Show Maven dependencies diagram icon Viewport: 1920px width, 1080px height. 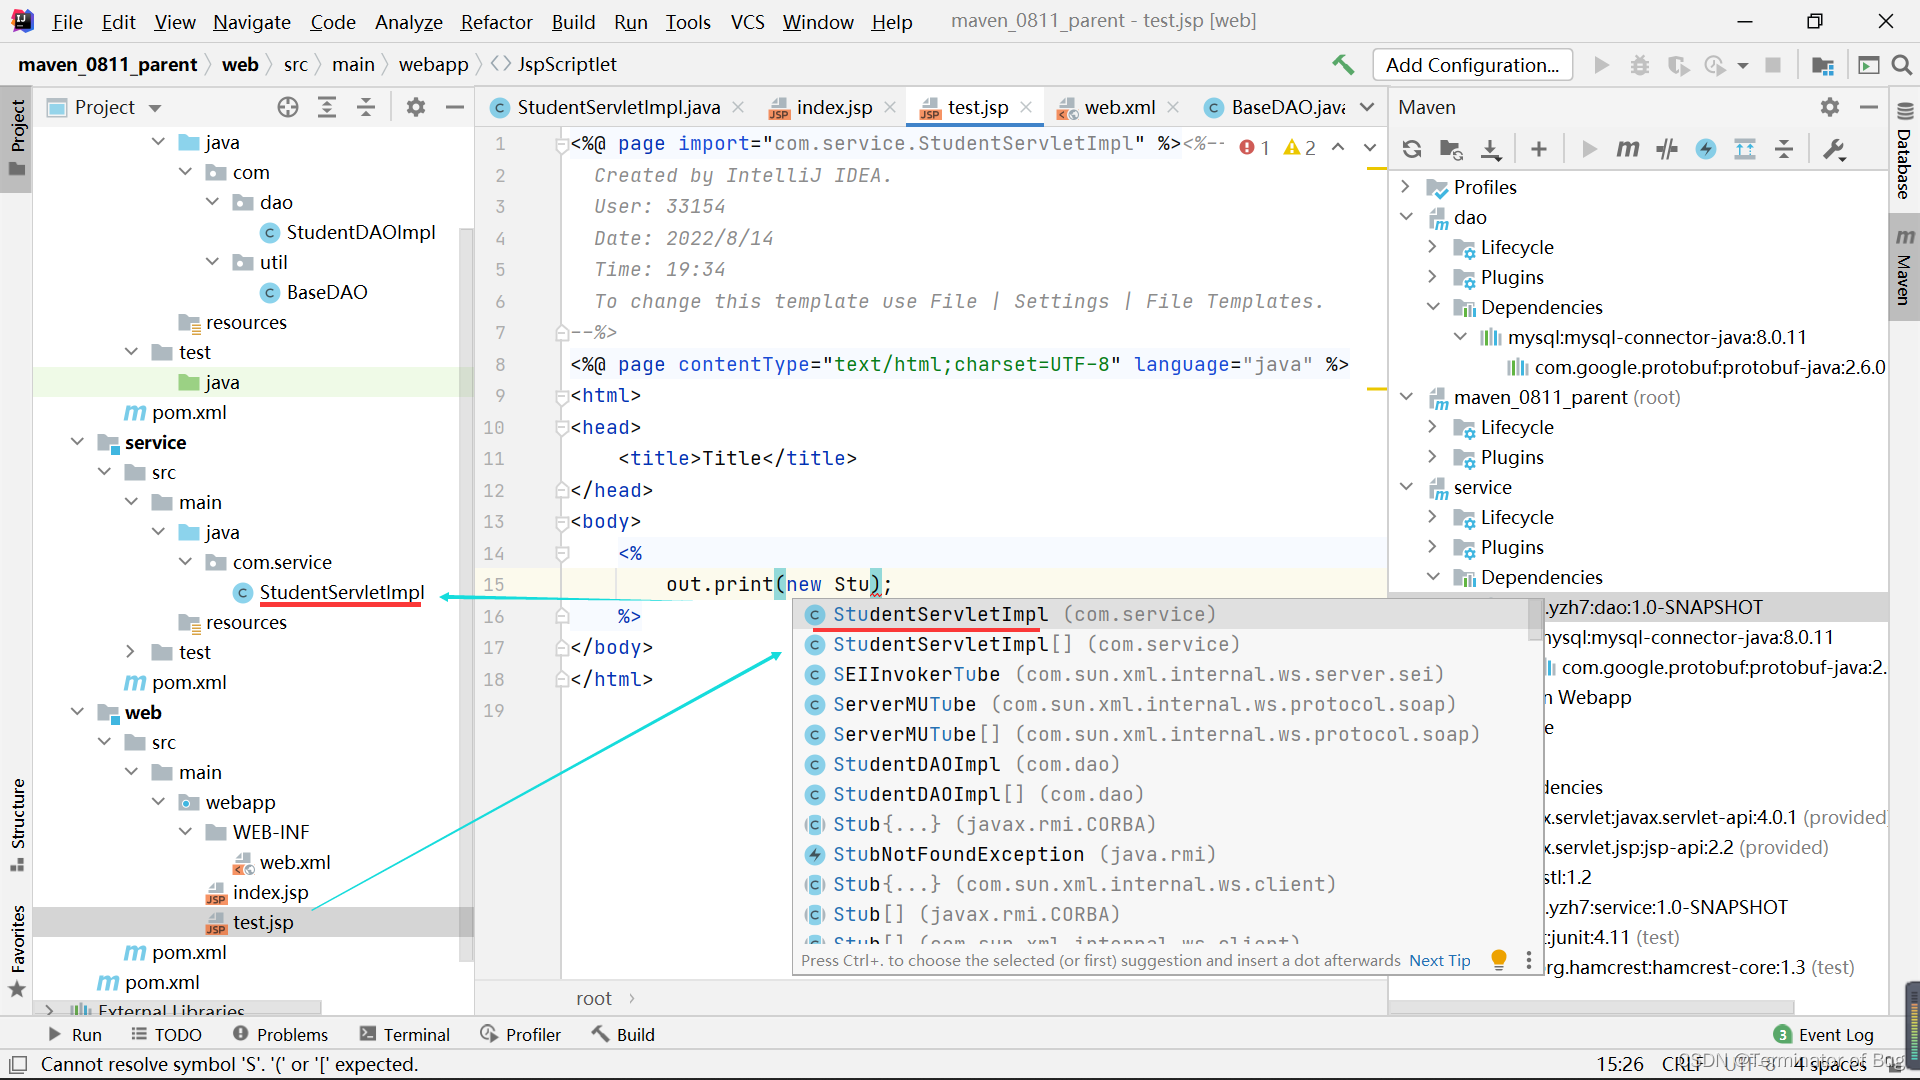tap(1745, 149)
